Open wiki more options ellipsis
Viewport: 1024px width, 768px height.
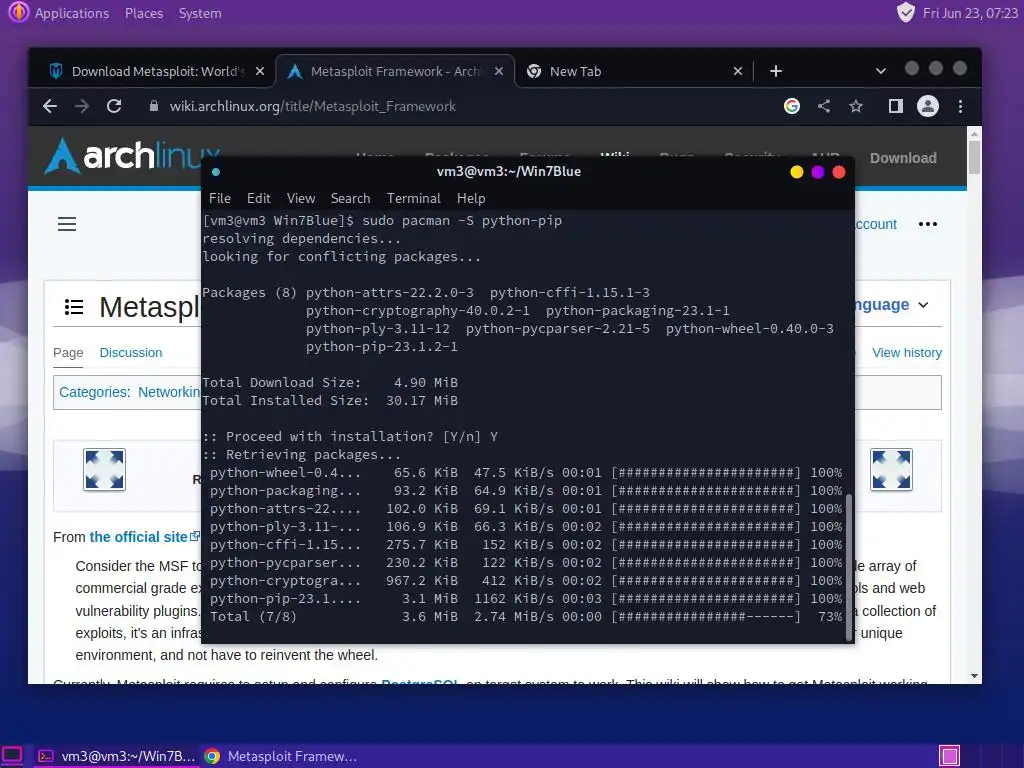[x=927, y=224]
